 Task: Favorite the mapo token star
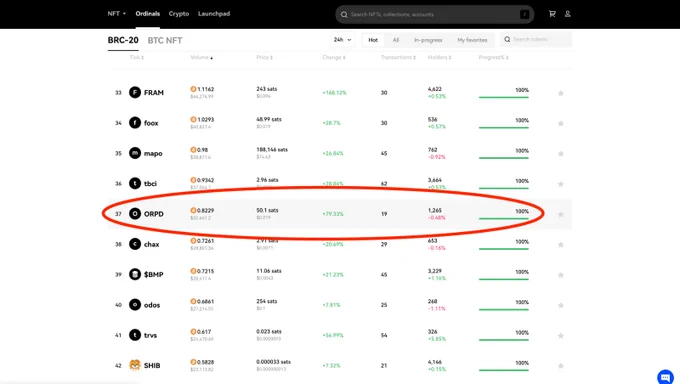point(561,154)
